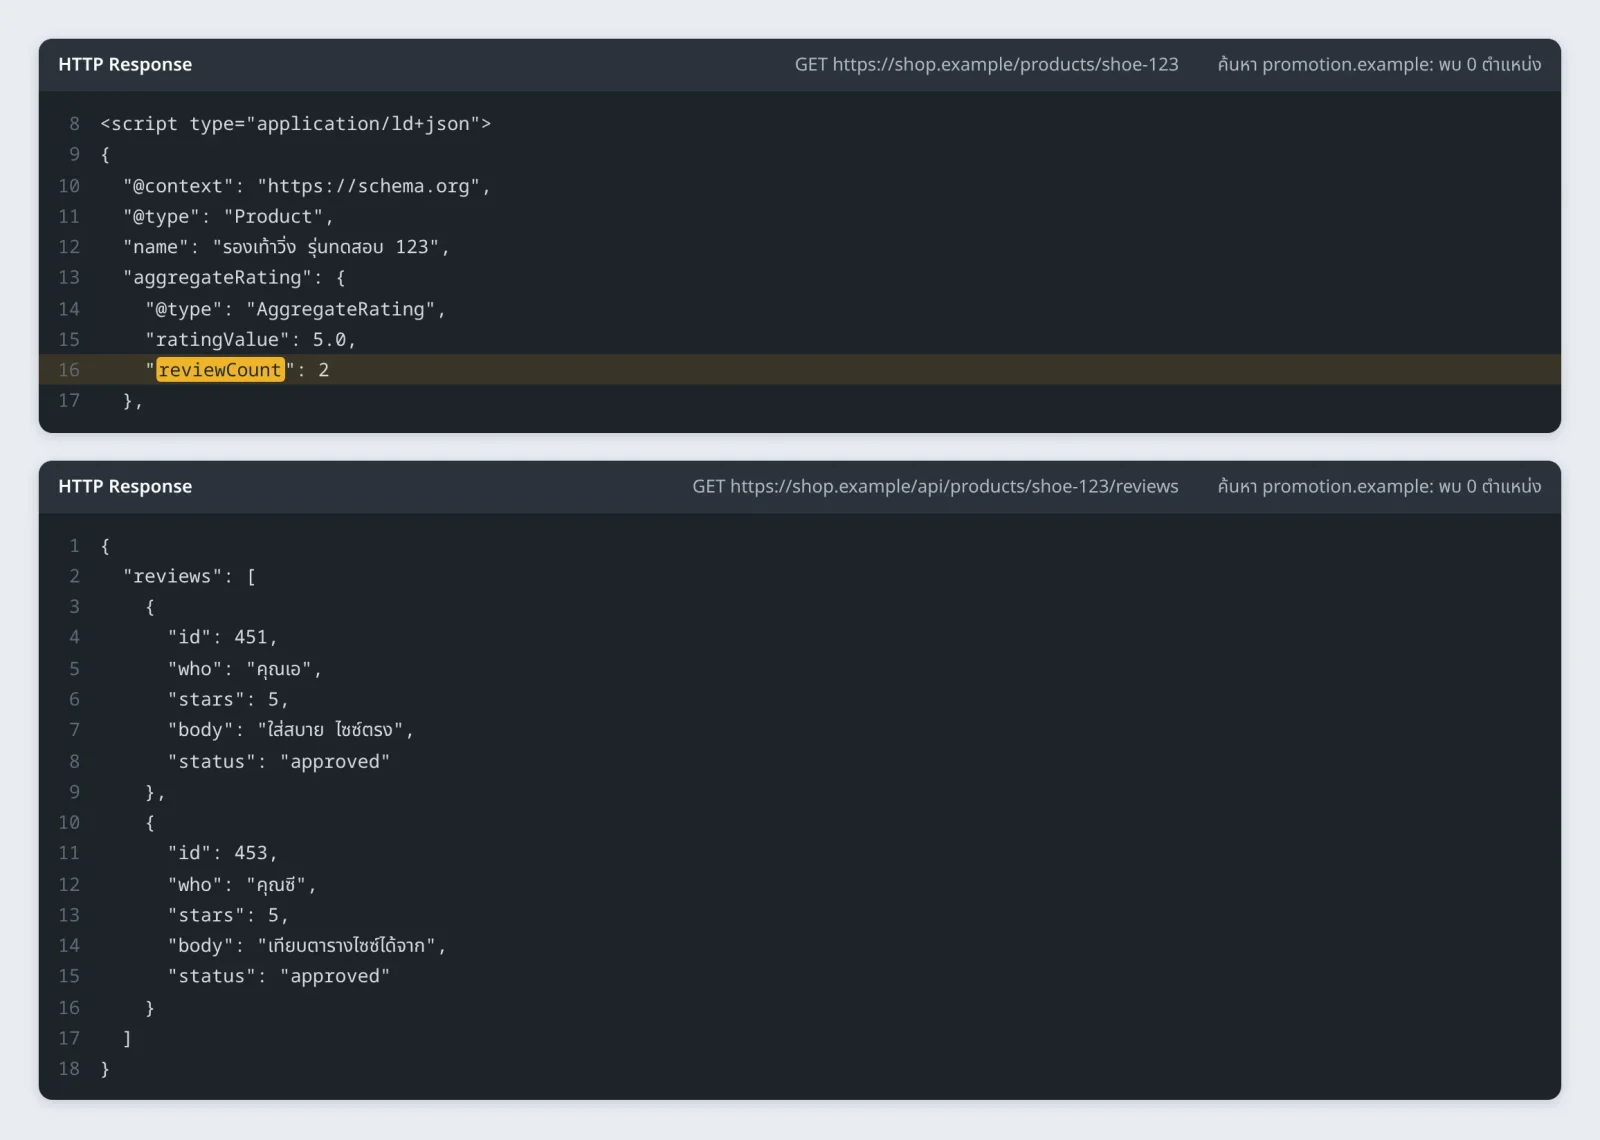Click "status": "approved" of review 453
This screenshot has height=1140, width=1600.
279,976
